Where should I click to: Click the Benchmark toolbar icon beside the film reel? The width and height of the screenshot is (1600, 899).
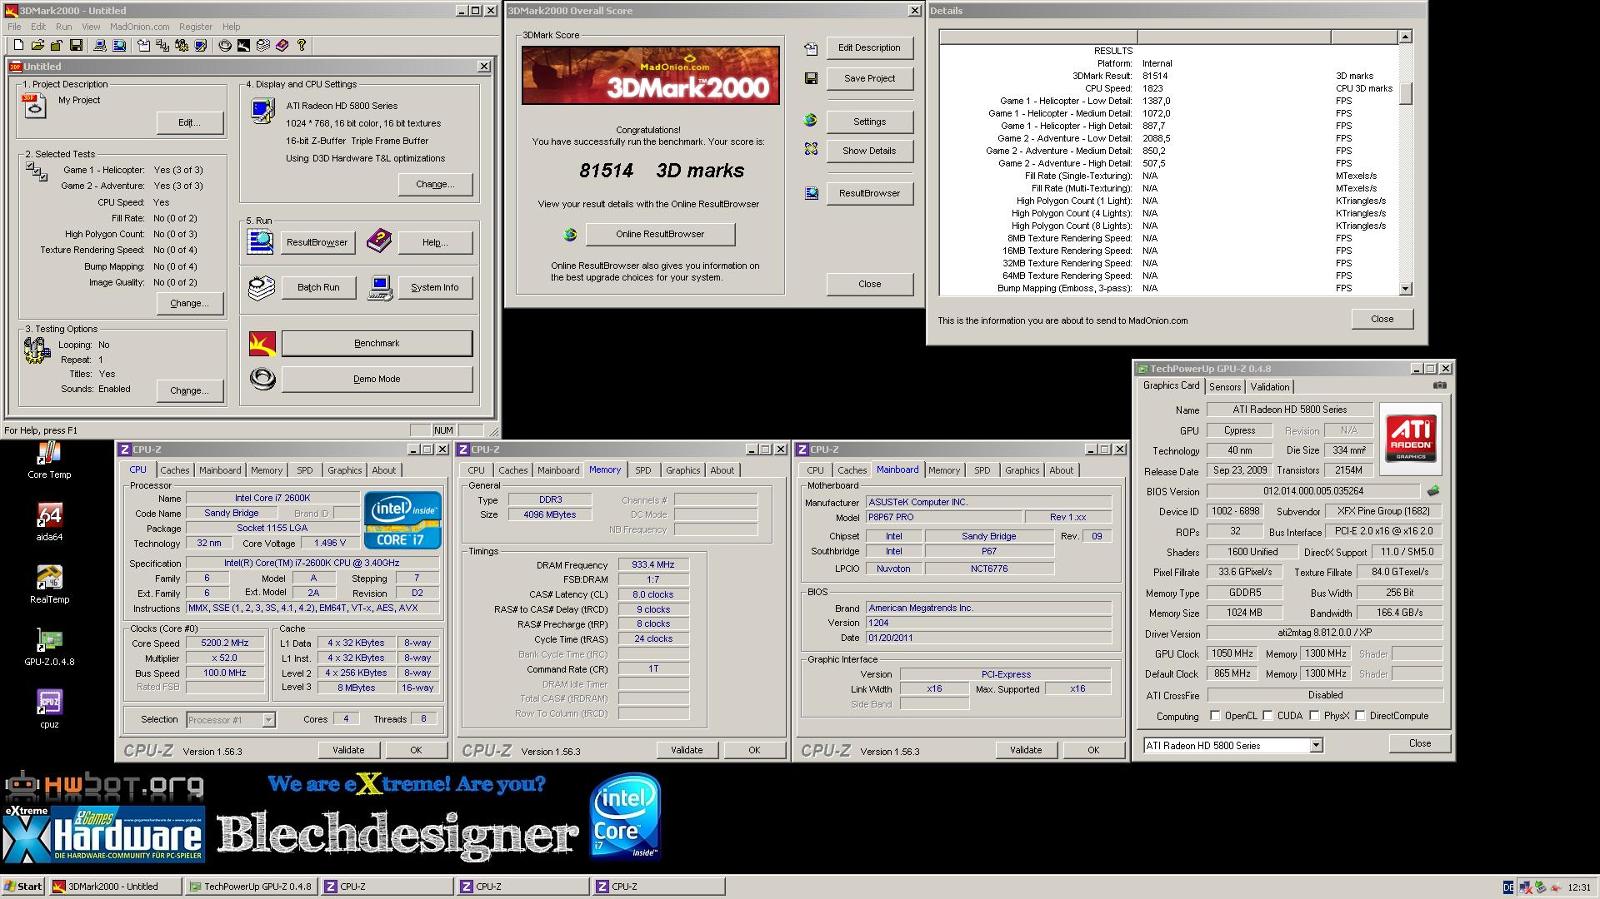[x=244, y=45]
